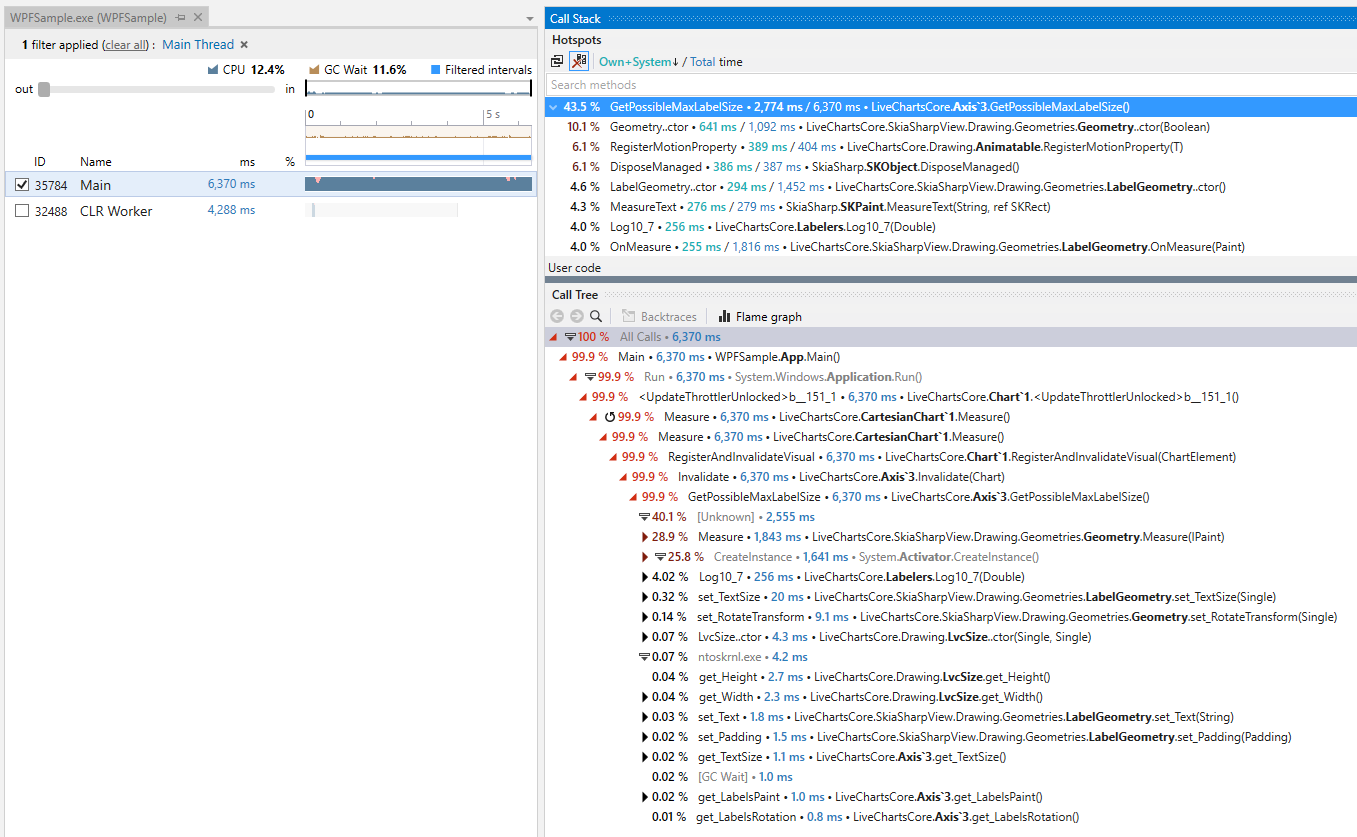Image resolution: width=1357 pixels, height=837 pixels.
Task: Switch sorting to Total time
Action: point(703,62)
